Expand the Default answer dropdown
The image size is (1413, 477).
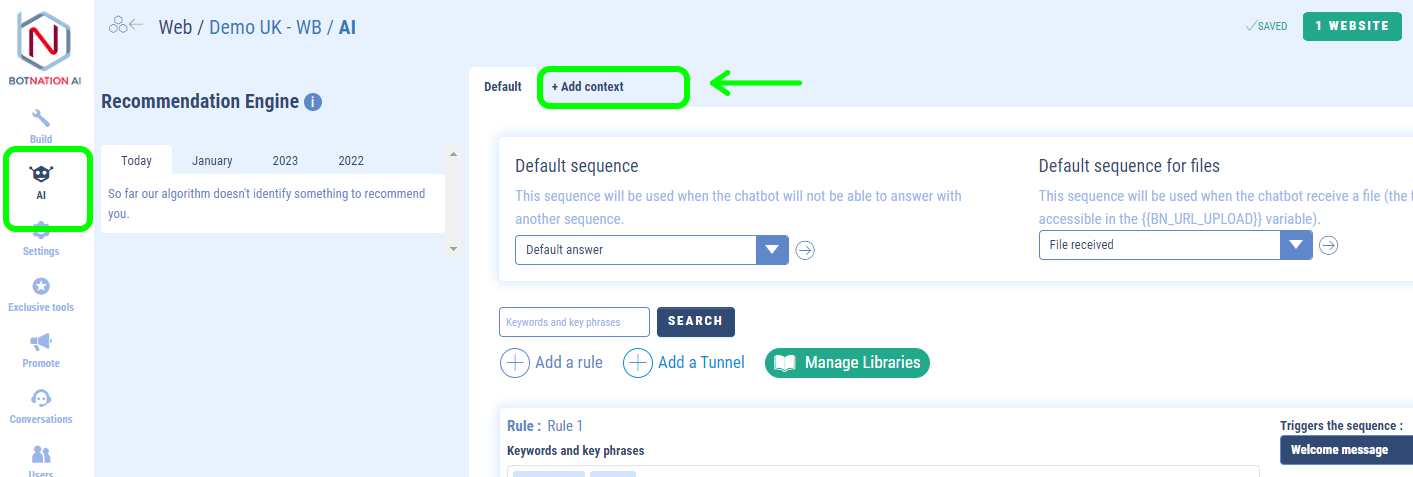click(x=652, y=250)
